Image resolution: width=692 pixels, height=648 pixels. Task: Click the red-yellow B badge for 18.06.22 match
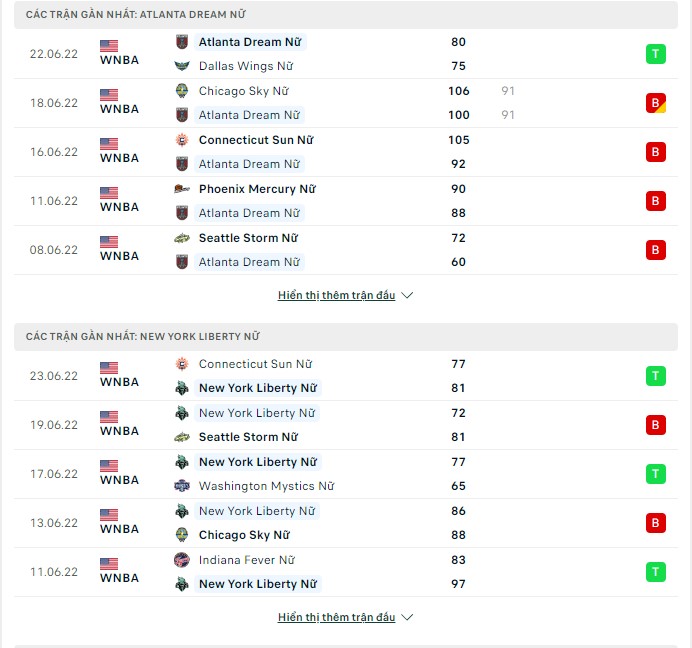pos(655,103)
